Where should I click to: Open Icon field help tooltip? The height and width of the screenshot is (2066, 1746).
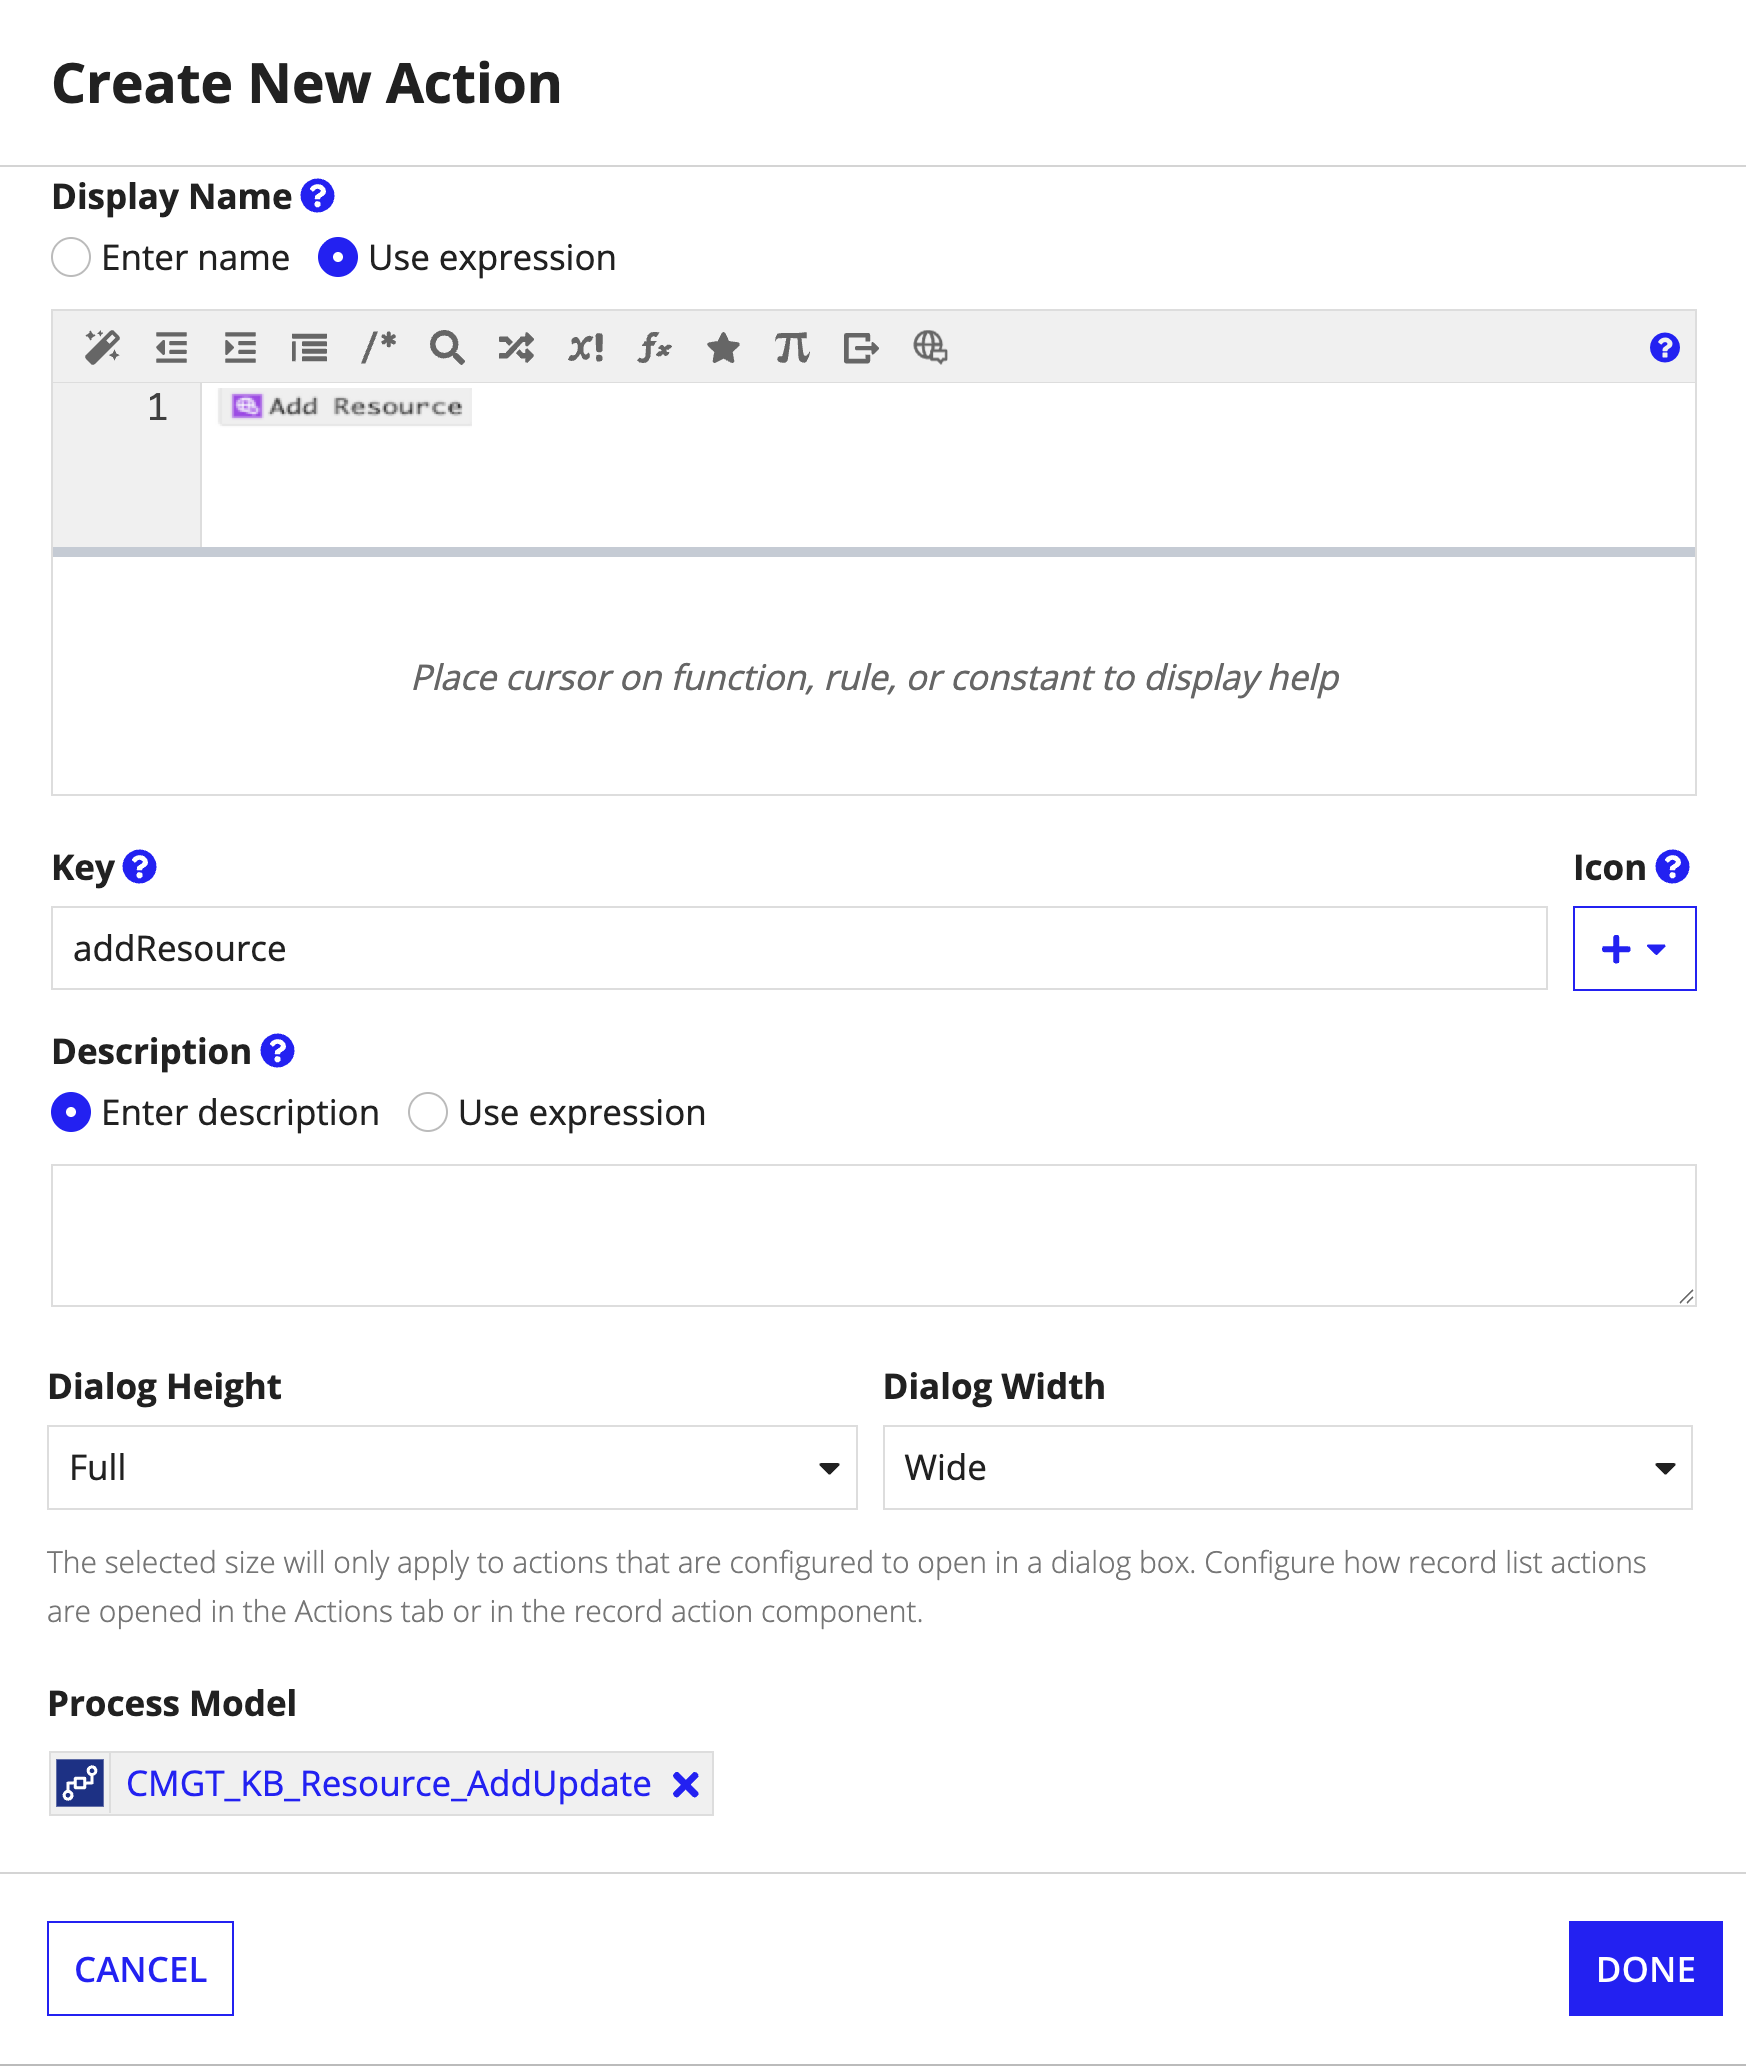click(x=1672, y=867)
